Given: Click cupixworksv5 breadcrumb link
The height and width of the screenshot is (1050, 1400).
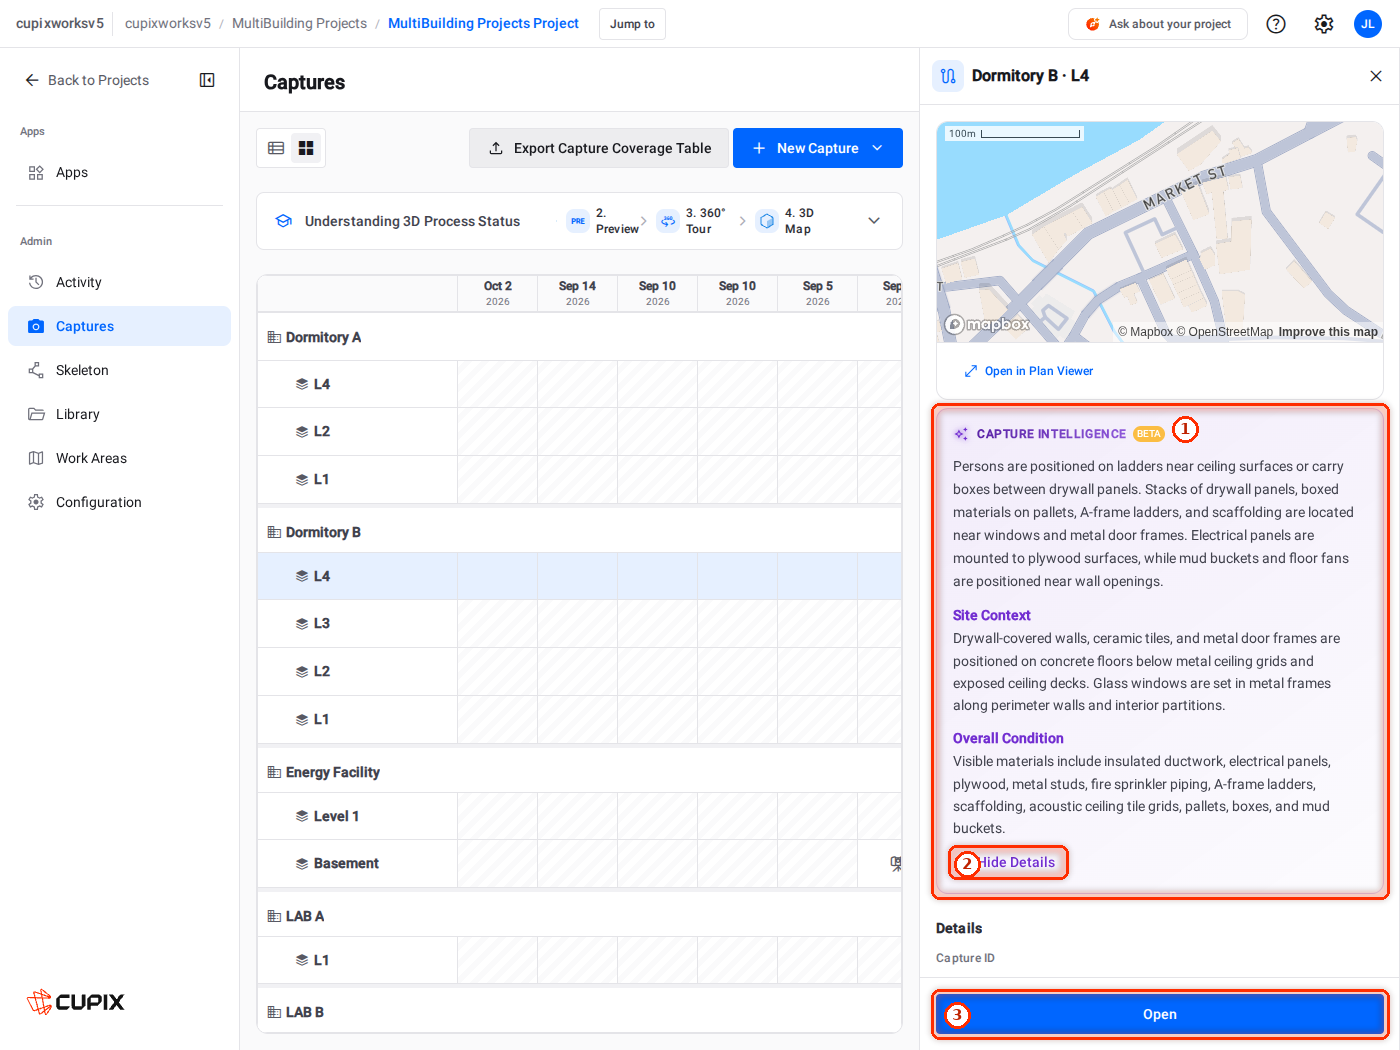Looking at the screenshot, I should [x=168, y=23].
